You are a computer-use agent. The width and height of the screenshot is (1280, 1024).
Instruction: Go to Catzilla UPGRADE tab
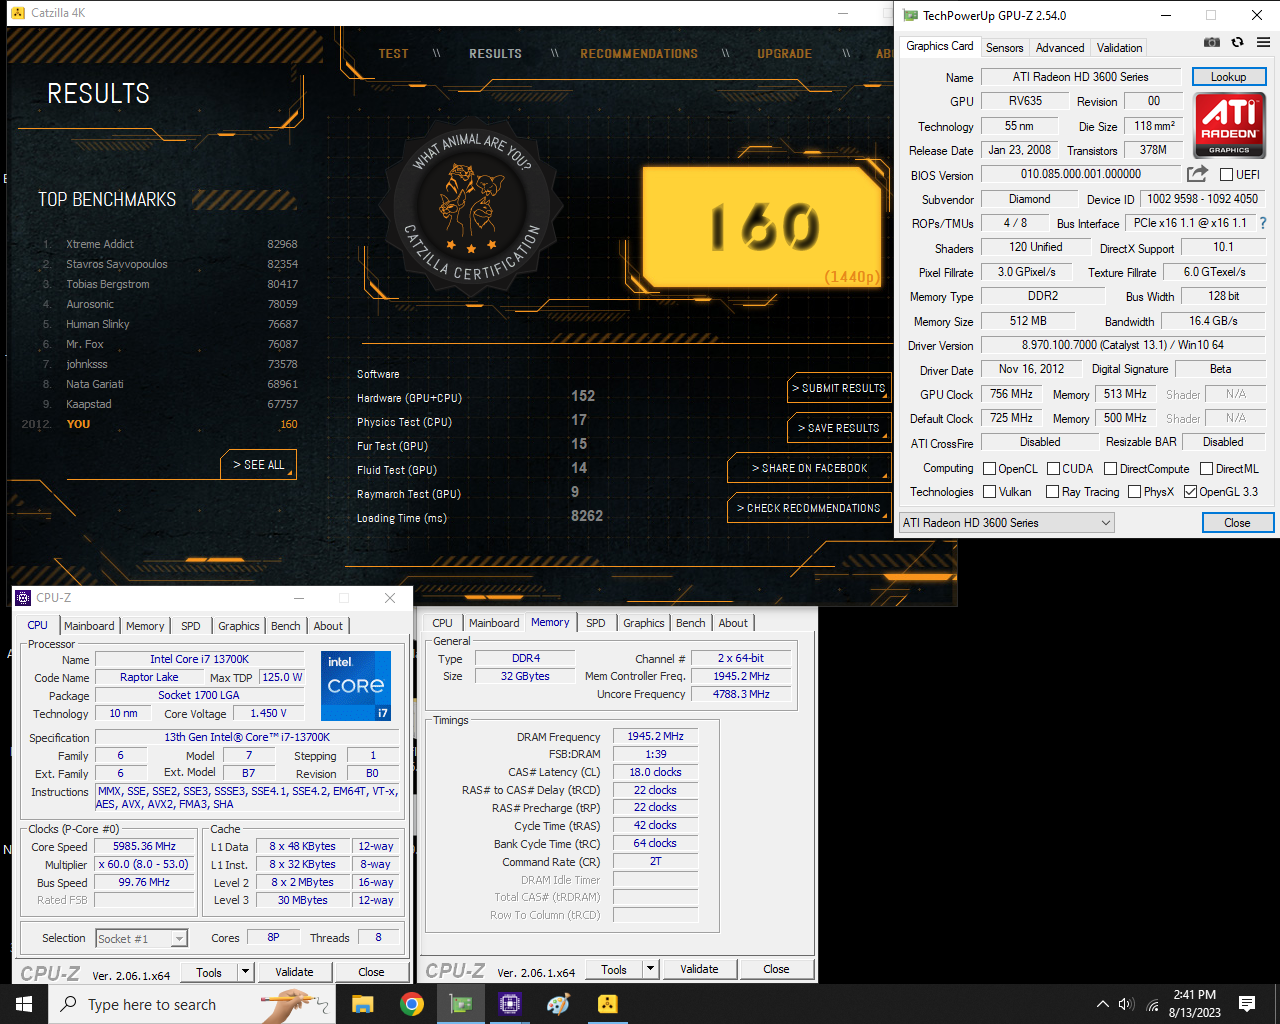784,54
